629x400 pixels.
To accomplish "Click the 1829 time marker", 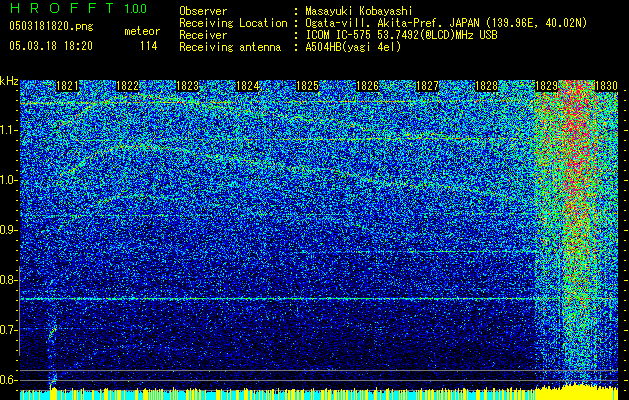I will click(x=547, y=86).
